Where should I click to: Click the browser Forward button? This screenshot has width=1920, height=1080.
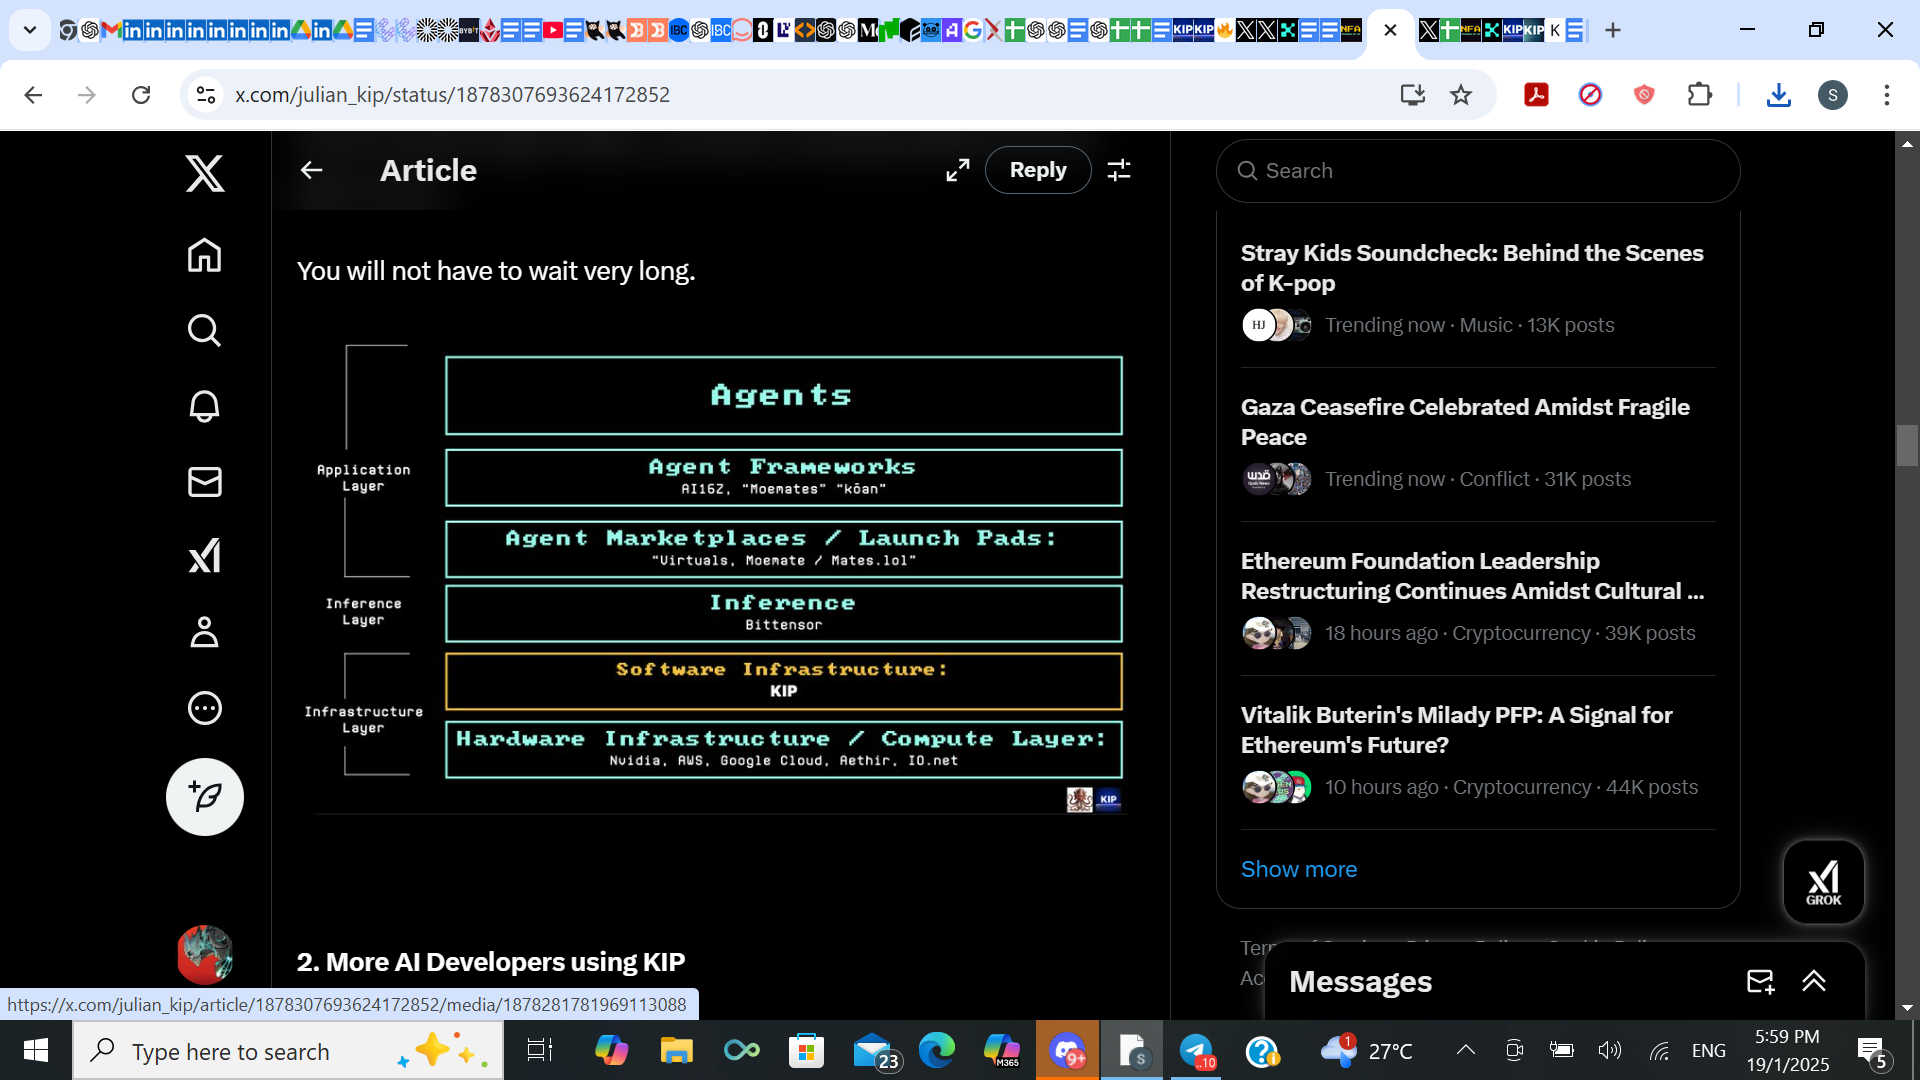[87, 95]
